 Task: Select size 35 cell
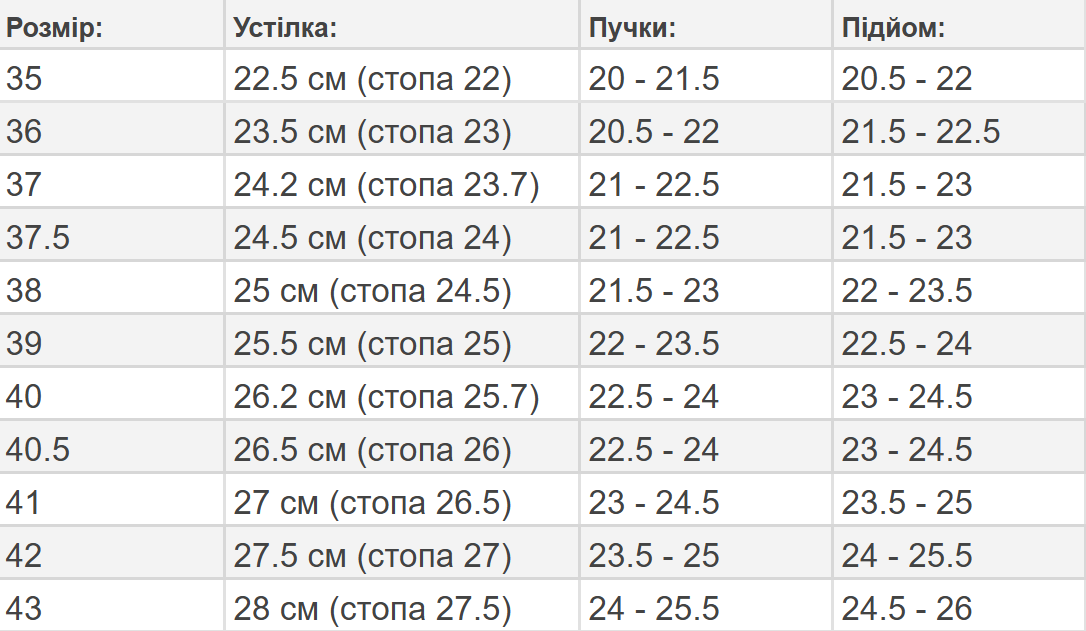click(112, 76)
